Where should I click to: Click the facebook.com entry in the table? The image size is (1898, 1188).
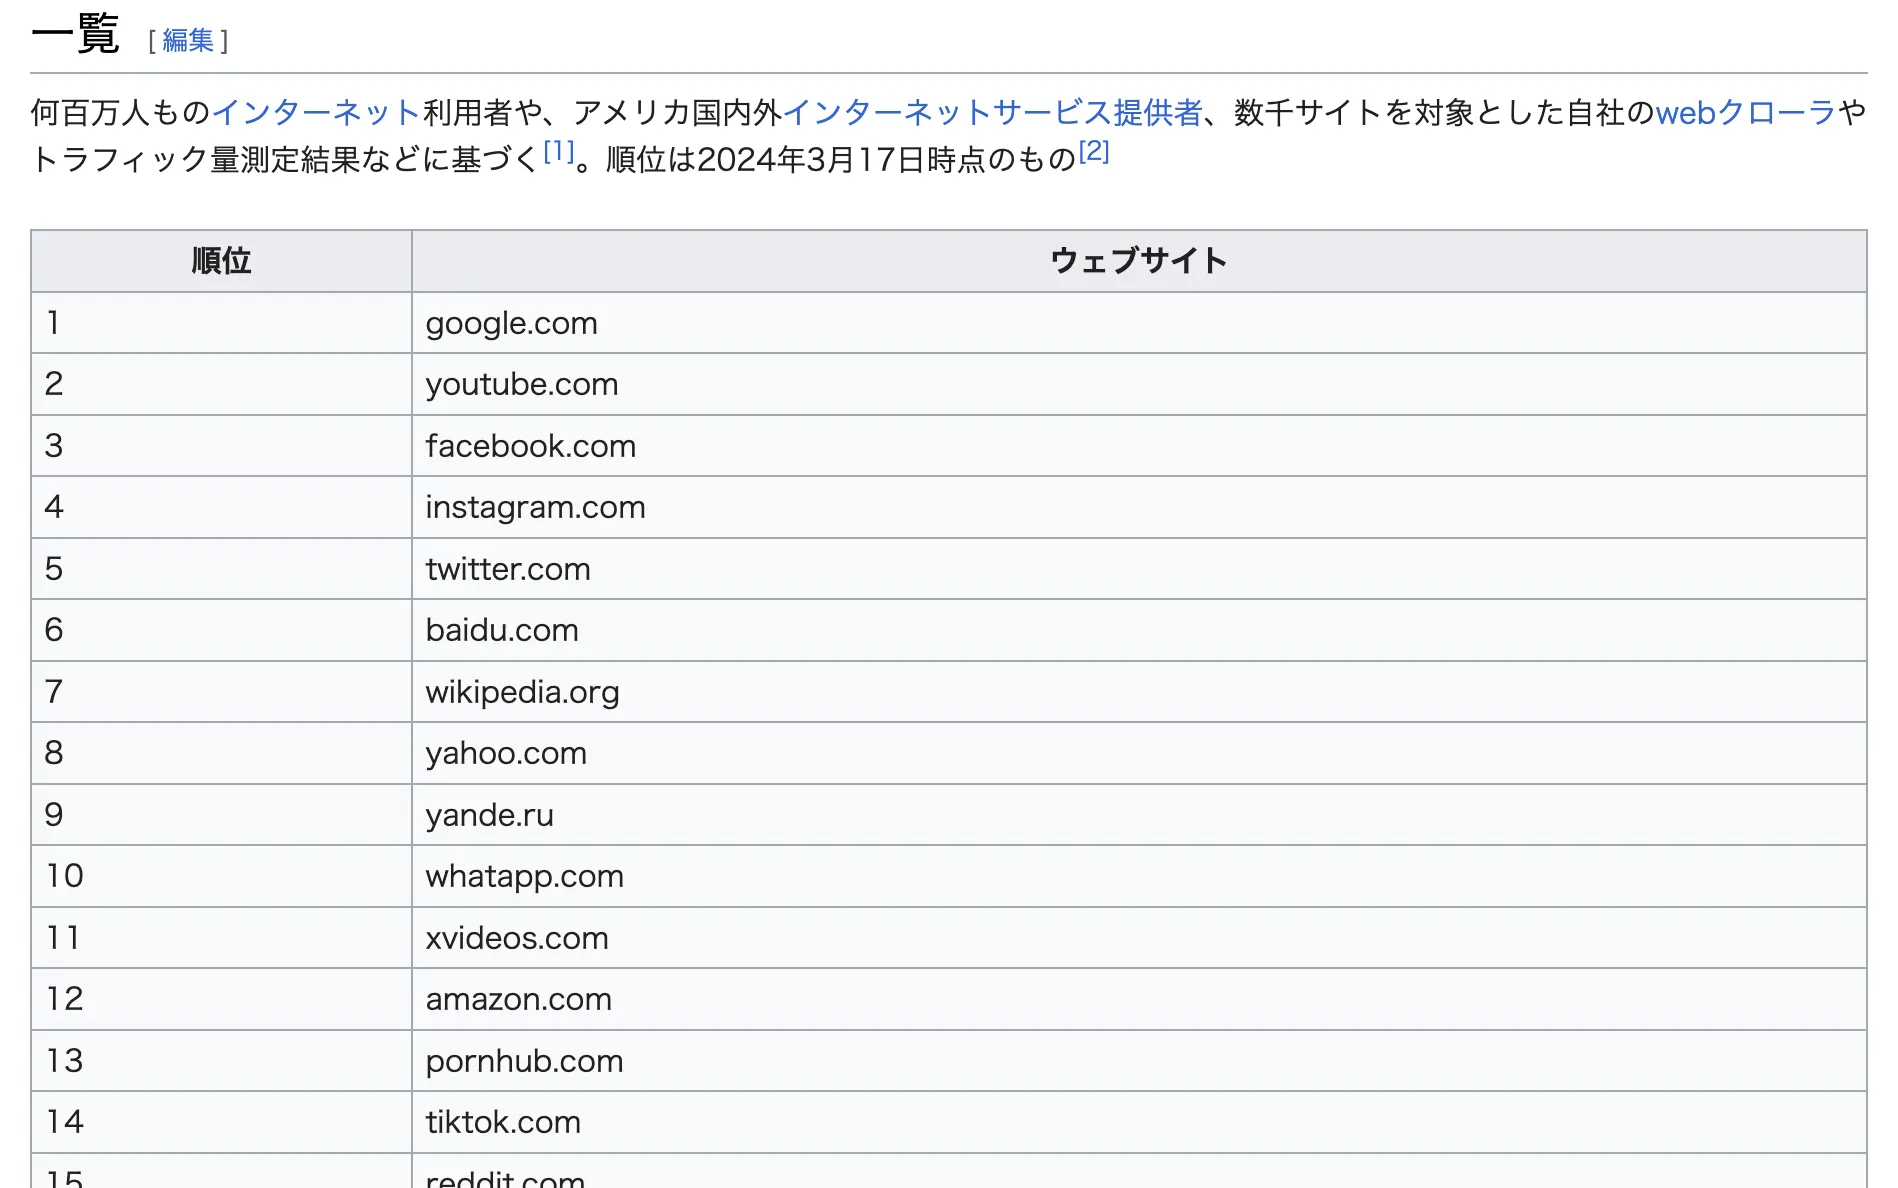coord(530,446)
